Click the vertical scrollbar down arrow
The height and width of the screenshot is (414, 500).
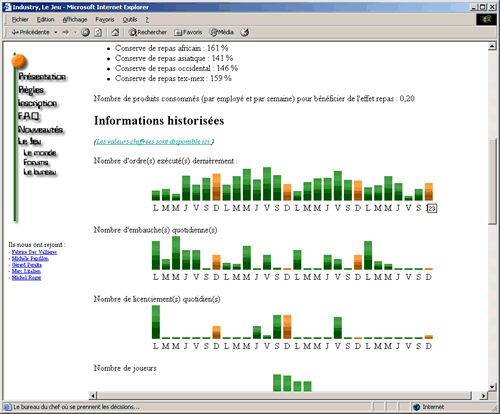pyautogui.click(x=492, y=387)
